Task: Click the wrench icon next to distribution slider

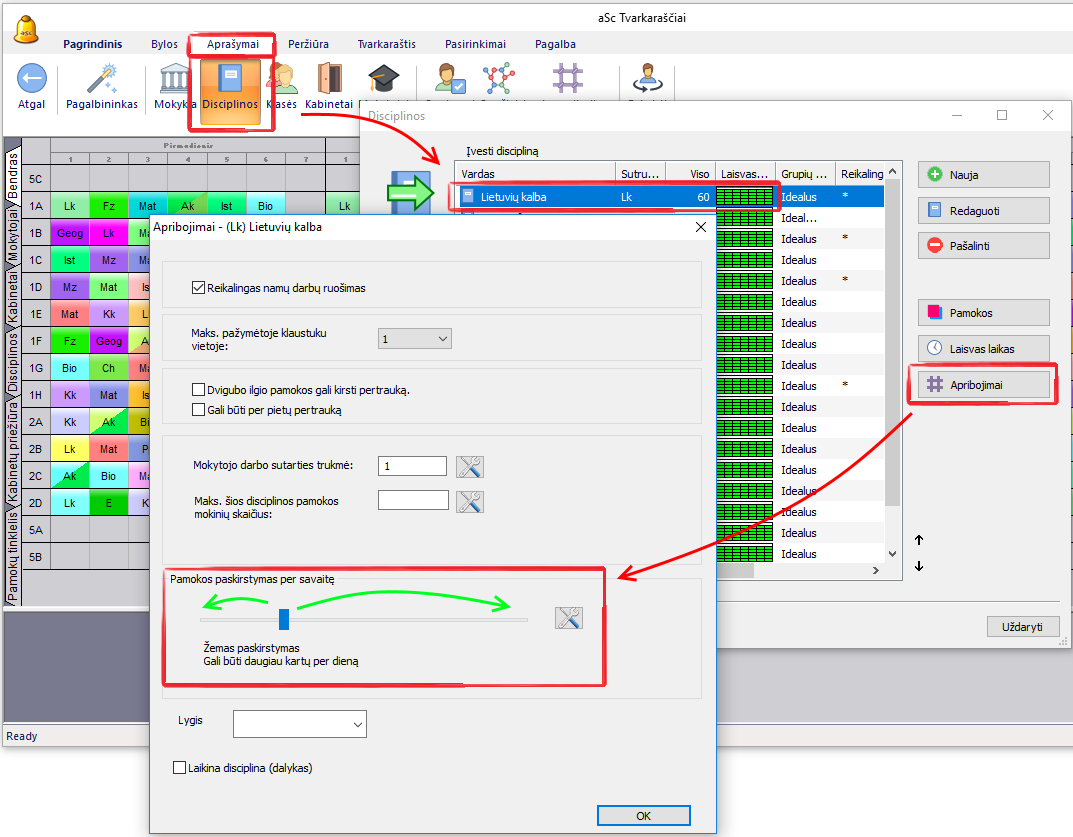Action: pos(568,618)
